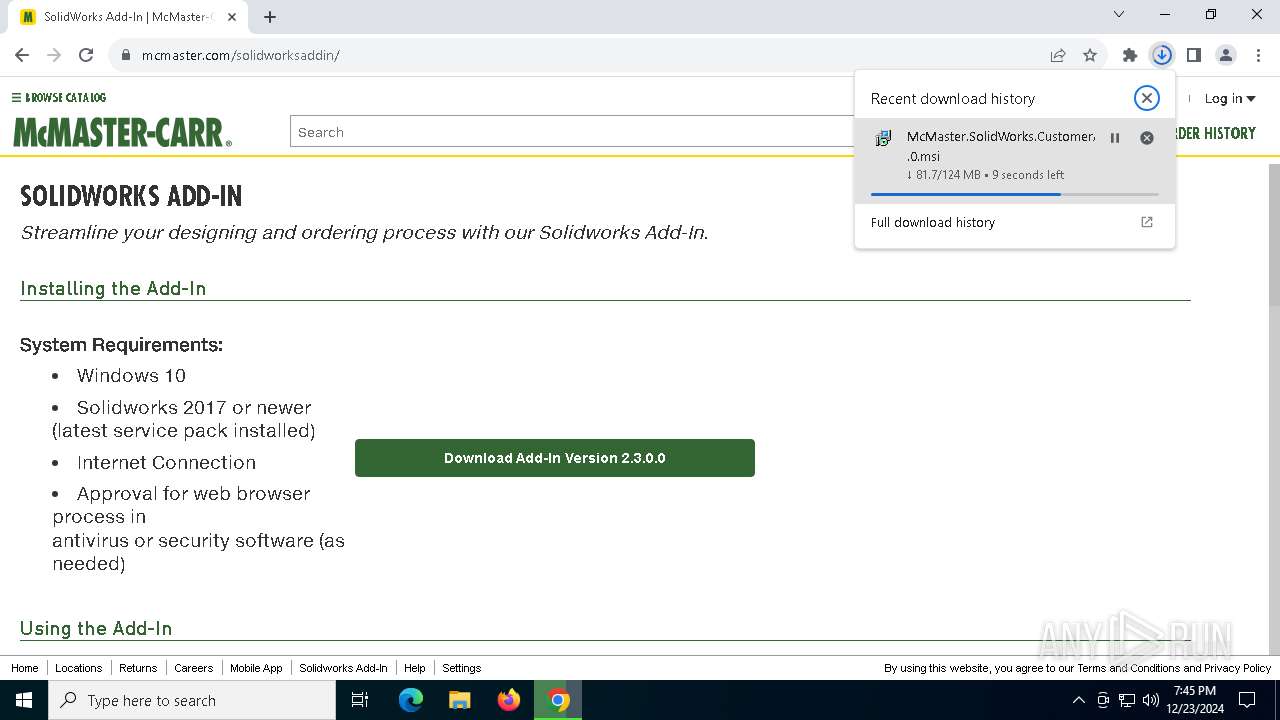The width and height of the screenshot is (1280, 720).
Task: Open the Returns footer link
Action: click(138, 668)
